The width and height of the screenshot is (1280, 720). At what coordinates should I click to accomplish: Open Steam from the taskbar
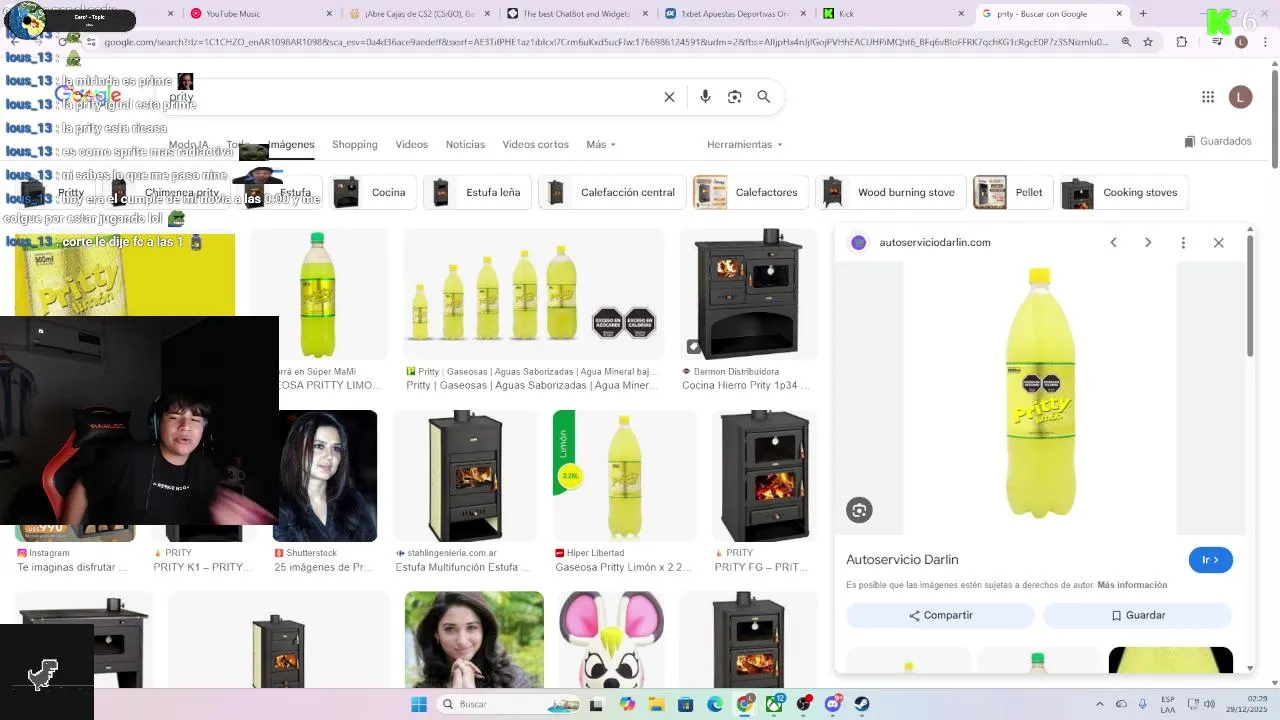coord(862,704)
